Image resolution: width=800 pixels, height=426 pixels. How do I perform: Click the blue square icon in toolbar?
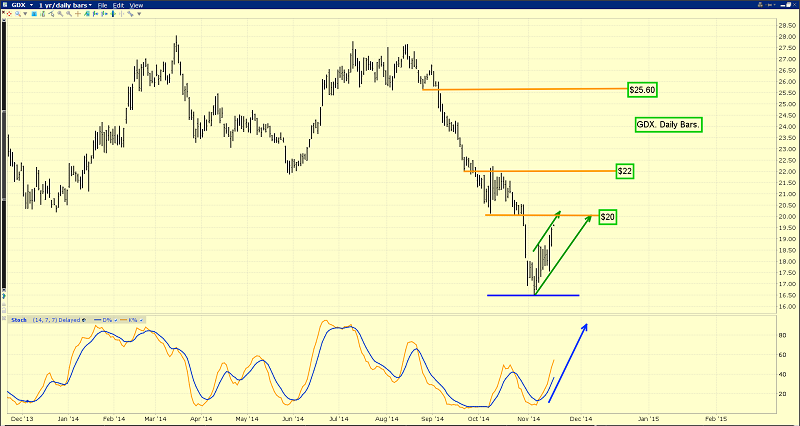point(36,15)
